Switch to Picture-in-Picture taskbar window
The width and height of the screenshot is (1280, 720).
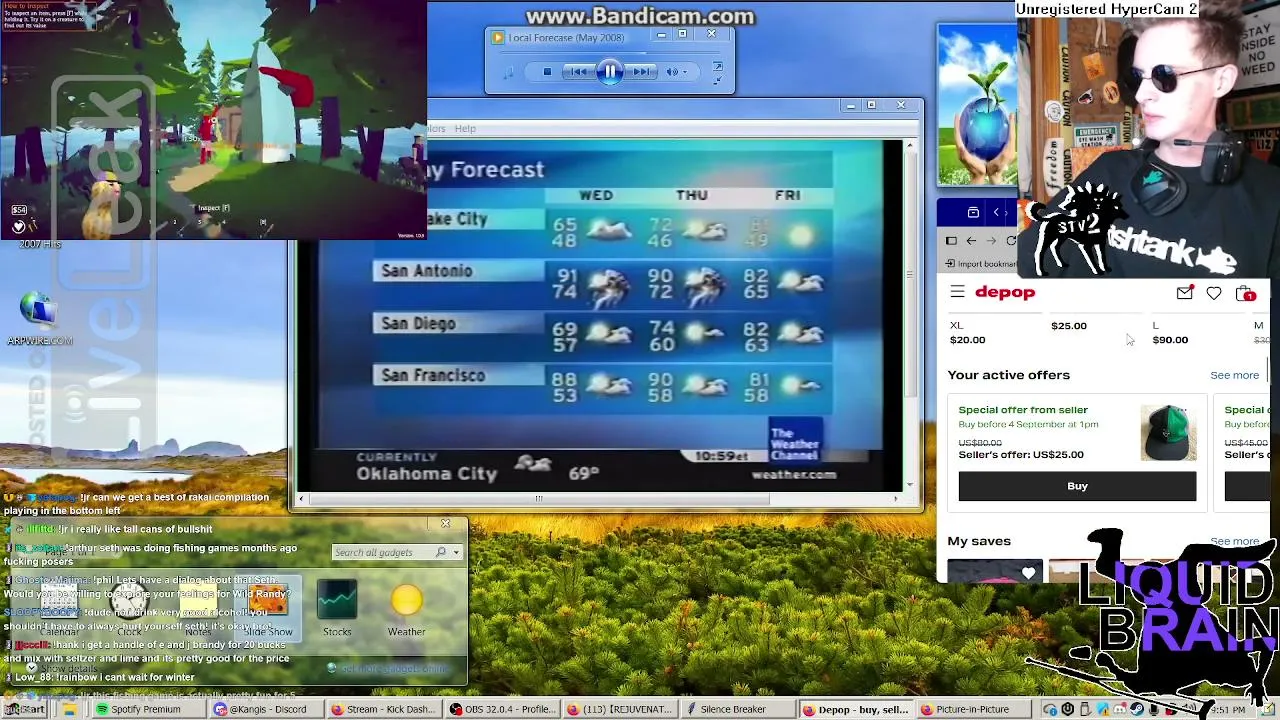coord(975,709)
